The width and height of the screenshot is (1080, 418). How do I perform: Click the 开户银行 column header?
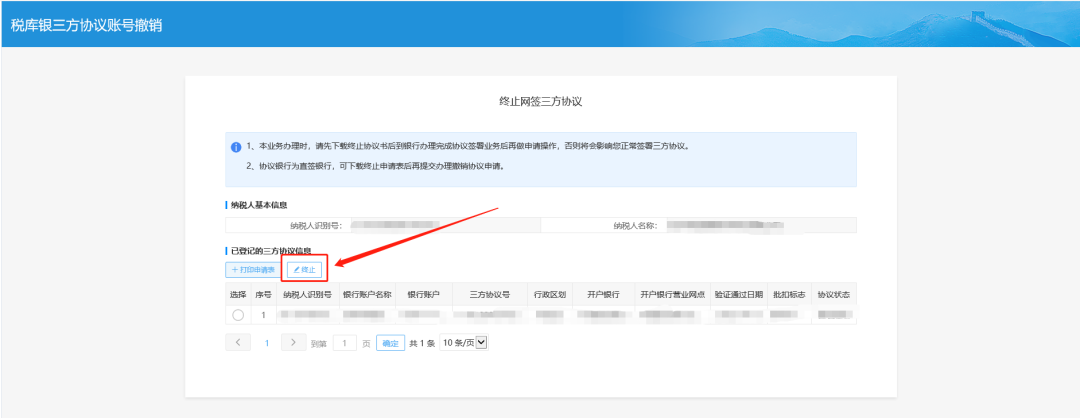[x=602, y=295]
